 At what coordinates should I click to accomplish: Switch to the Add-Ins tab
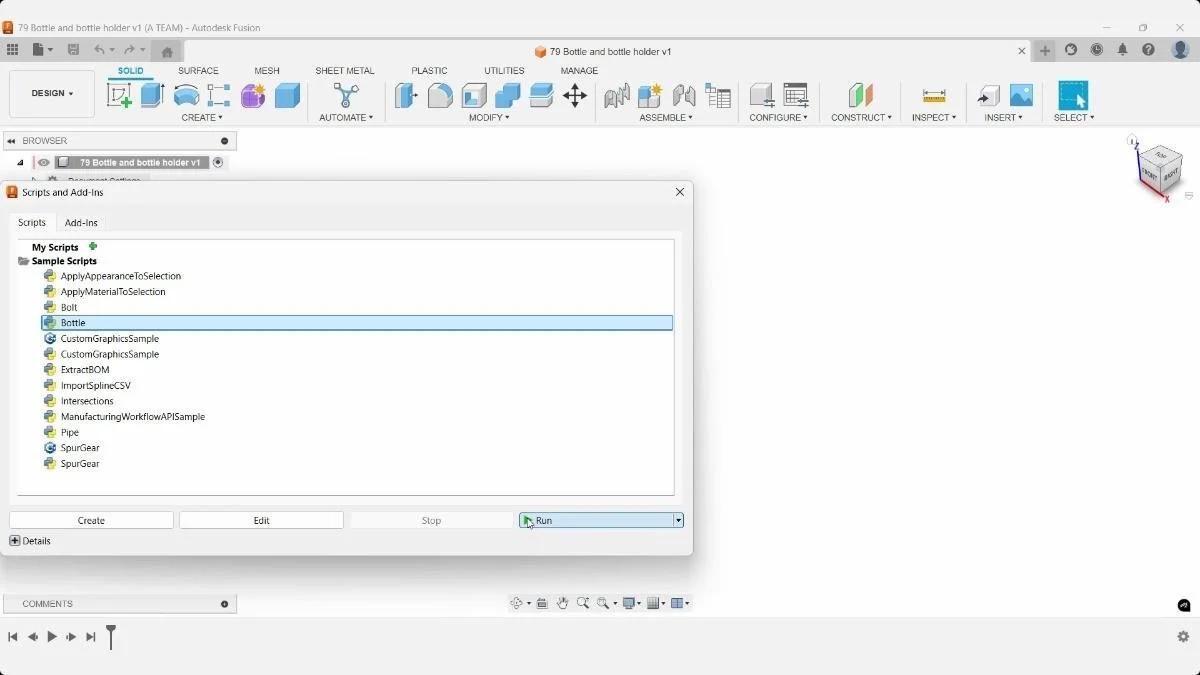(x=81, y=223)
